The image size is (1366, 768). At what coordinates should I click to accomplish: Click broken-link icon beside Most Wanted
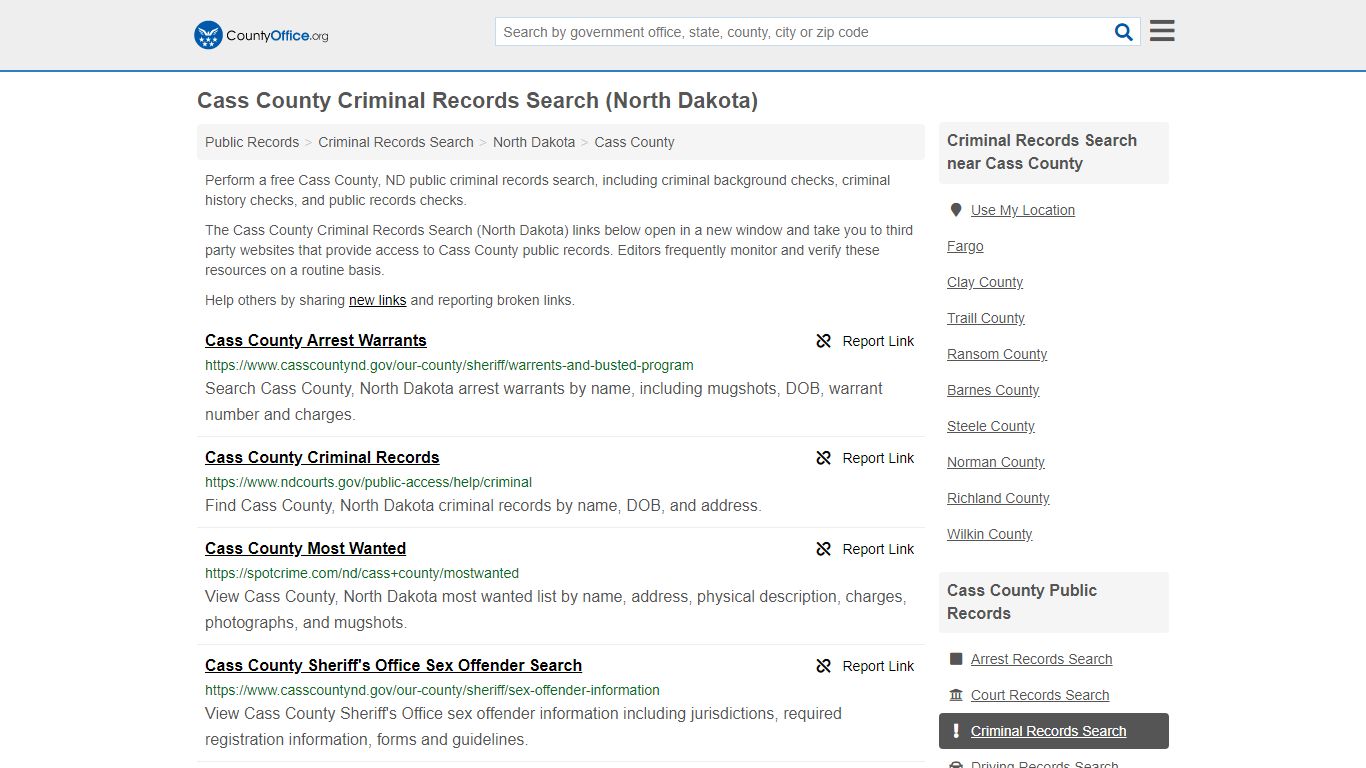[824, 549]
